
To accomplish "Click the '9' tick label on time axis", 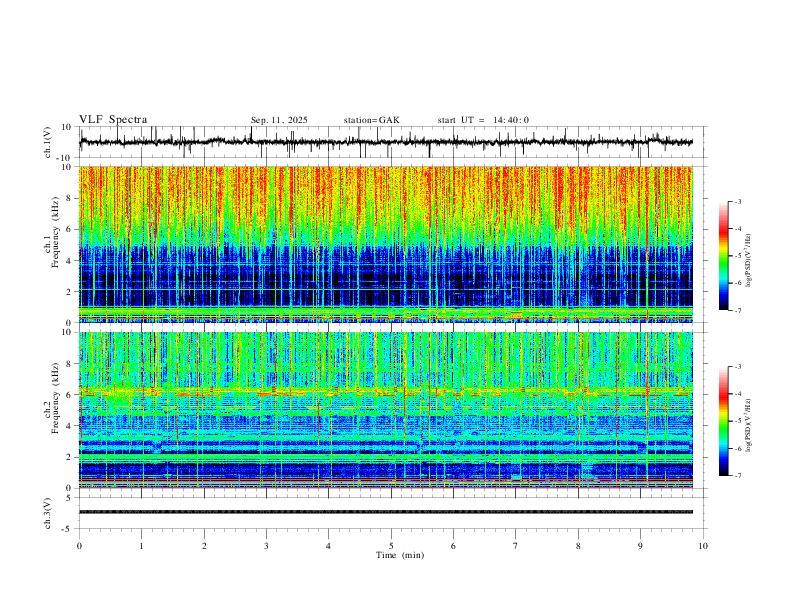I will [x=640, y=546].
